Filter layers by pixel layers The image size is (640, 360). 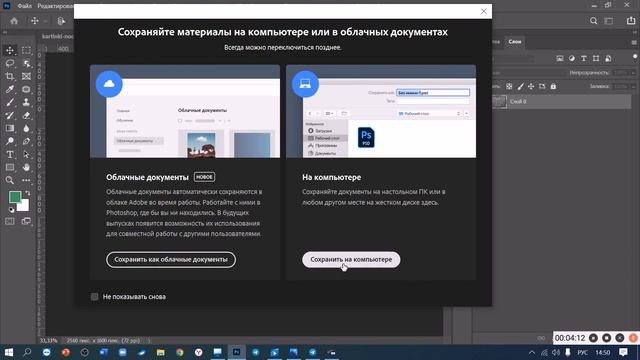coord(560,58)
